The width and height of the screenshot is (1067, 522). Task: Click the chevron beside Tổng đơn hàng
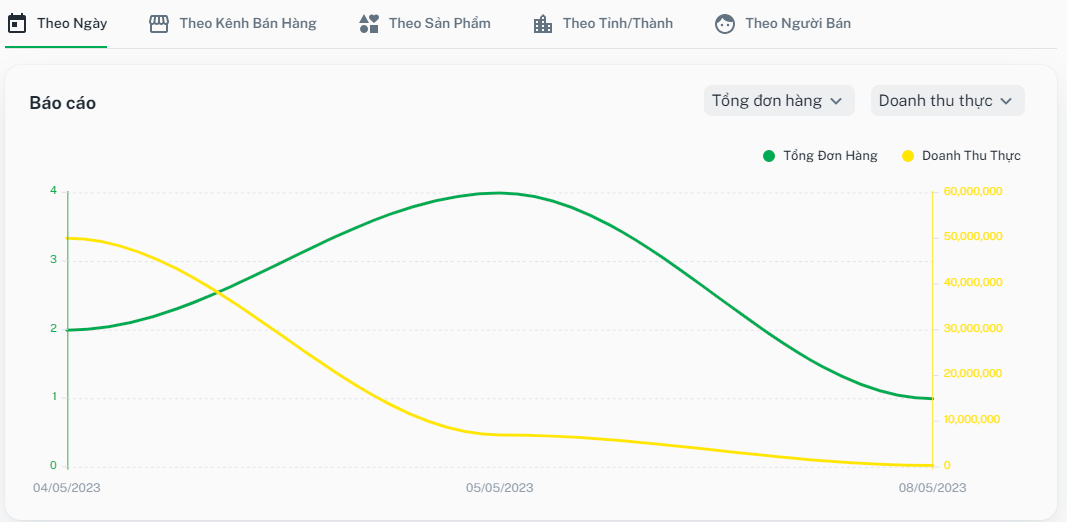coord(837,101)
